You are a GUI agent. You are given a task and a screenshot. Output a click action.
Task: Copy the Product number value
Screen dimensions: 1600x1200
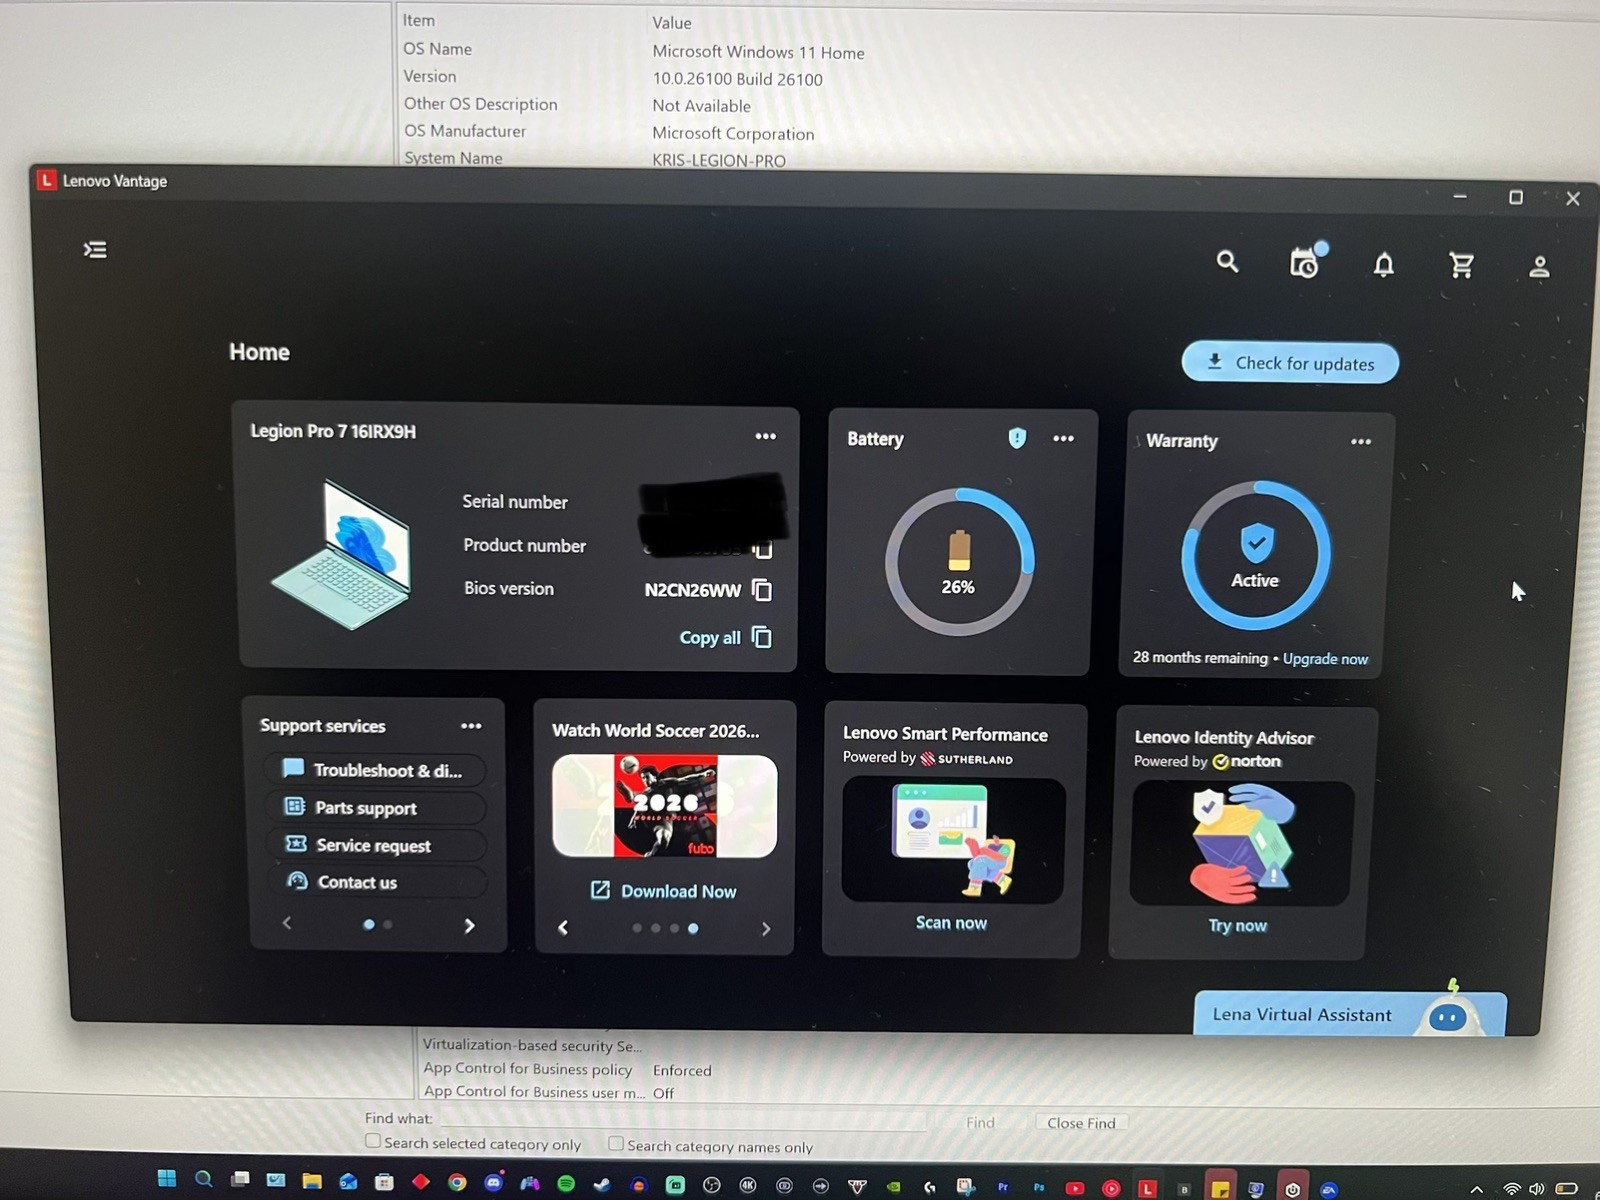tap(762, 549)
